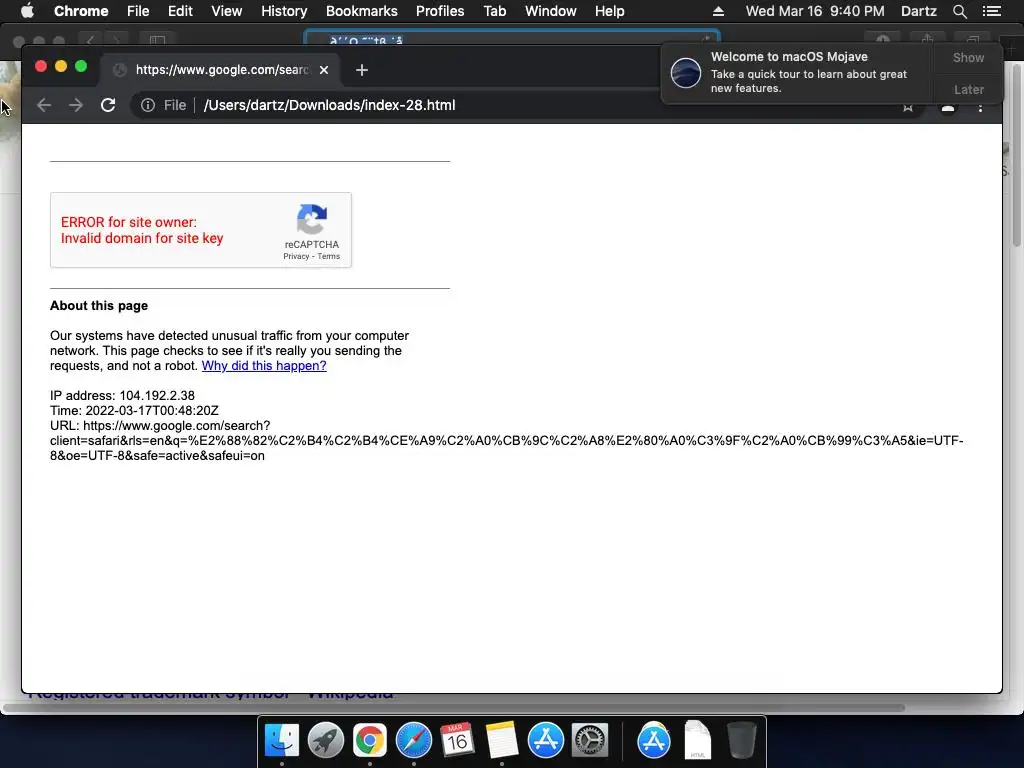Image resolution: width=1024 pixels, height=768 pixels.
Task: Open the HTML file in the Dock
Action: [697, 741]
